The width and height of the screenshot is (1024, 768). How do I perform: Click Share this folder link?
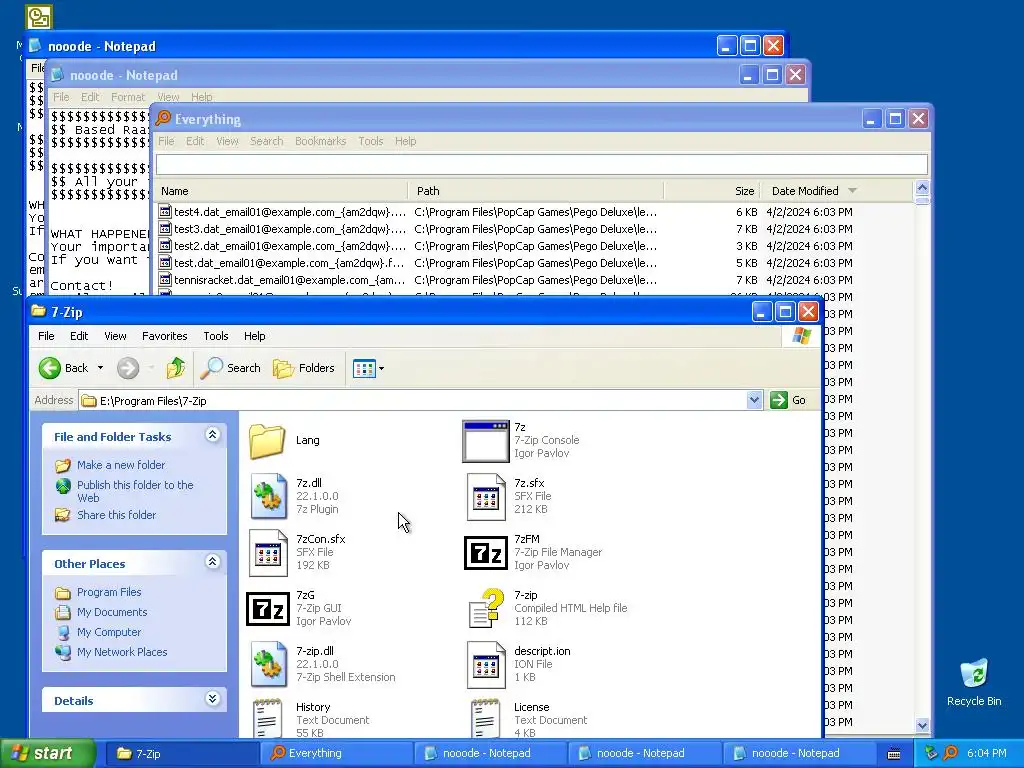pyautogui.click(x=116, y=515)
